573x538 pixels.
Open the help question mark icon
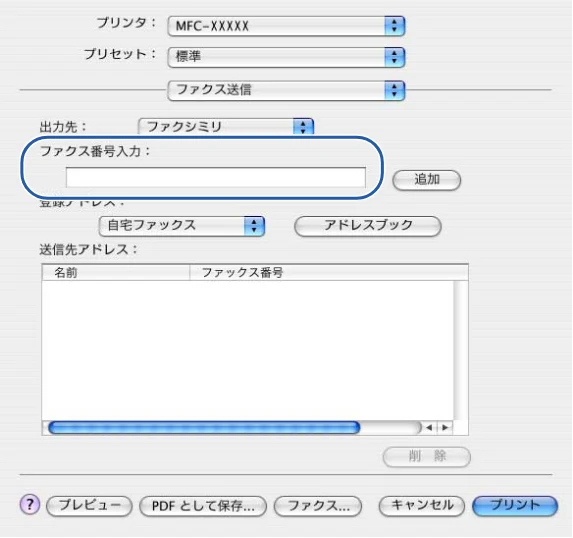[30, 505]
